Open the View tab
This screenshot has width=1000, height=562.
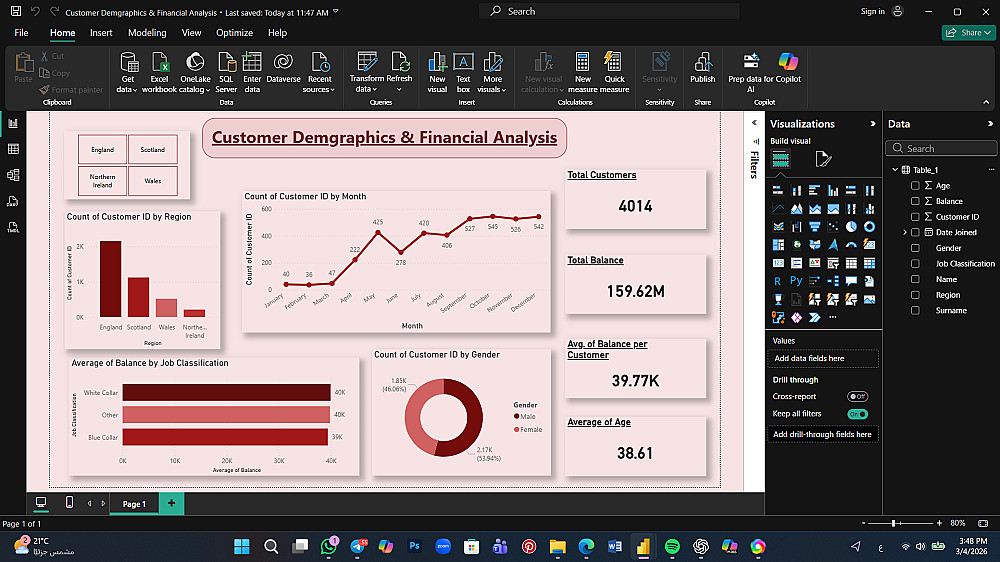[191, 33]
